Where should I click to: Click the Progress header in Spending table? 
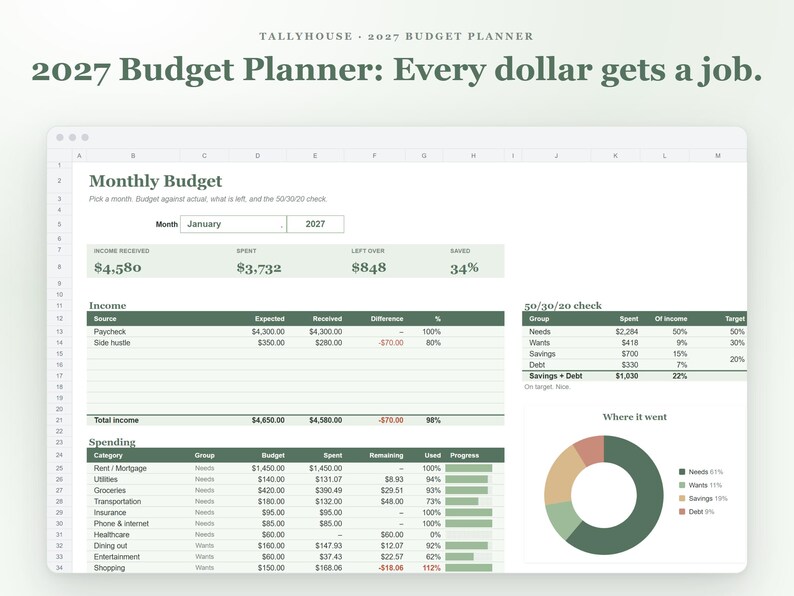464,455
